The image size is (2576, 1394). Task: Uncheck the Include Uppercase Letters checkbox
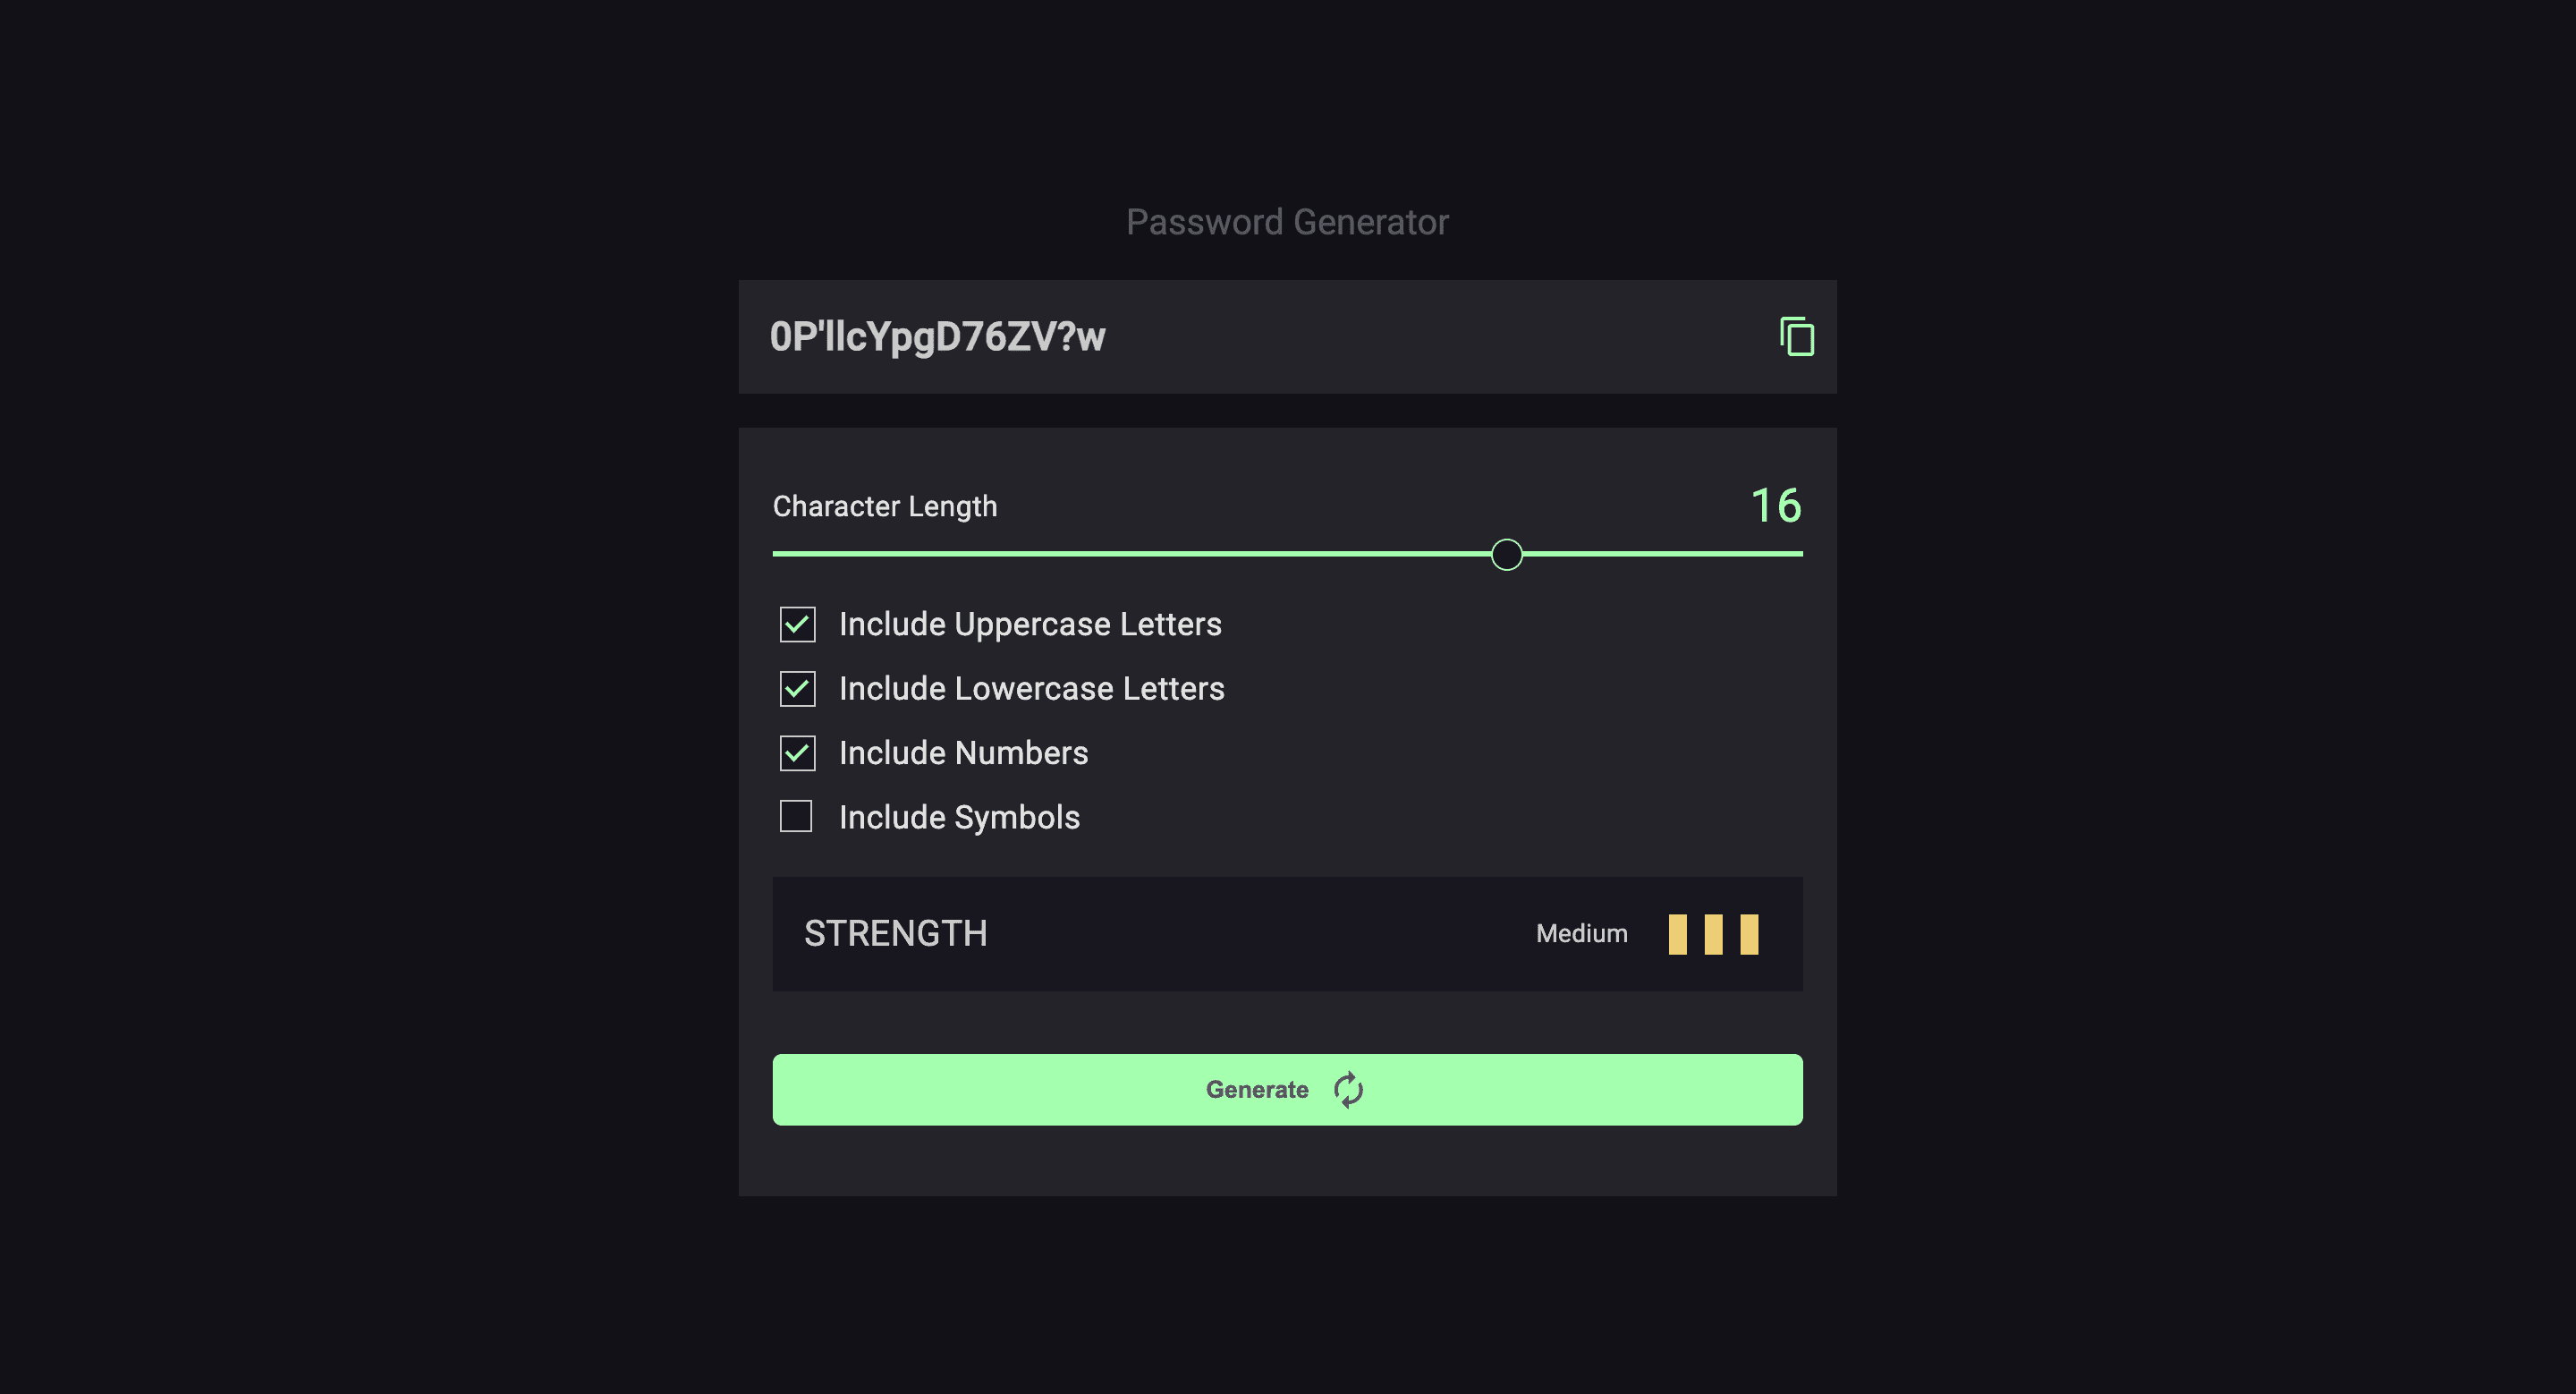[x=797, y=624]
